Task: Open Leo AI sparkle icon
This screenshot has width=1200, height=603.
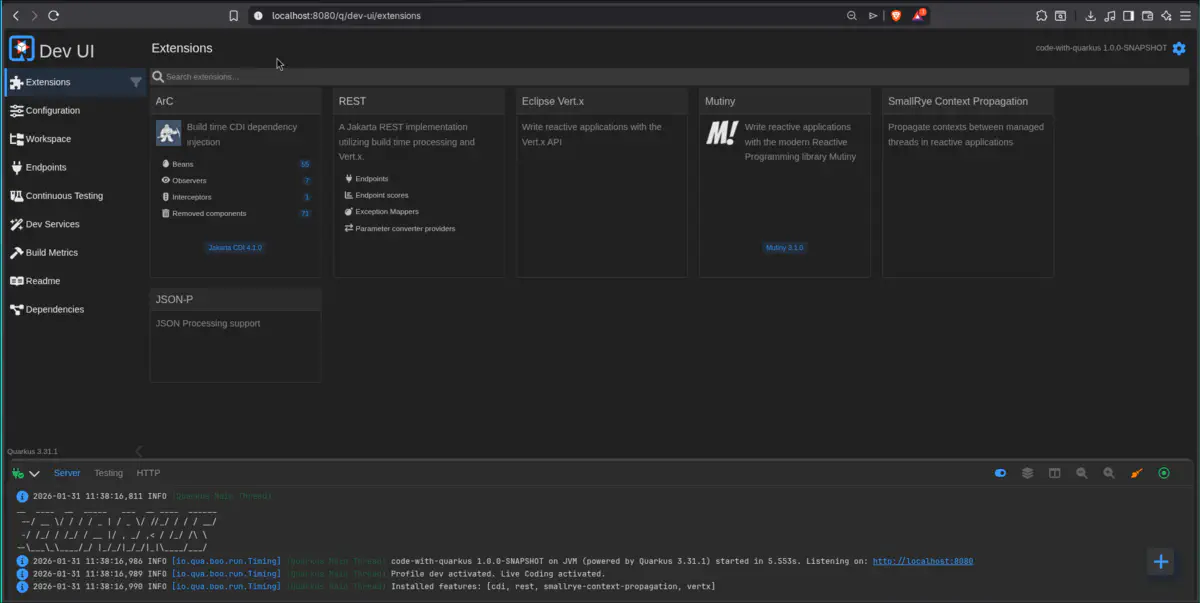Action: [1166, 16]
